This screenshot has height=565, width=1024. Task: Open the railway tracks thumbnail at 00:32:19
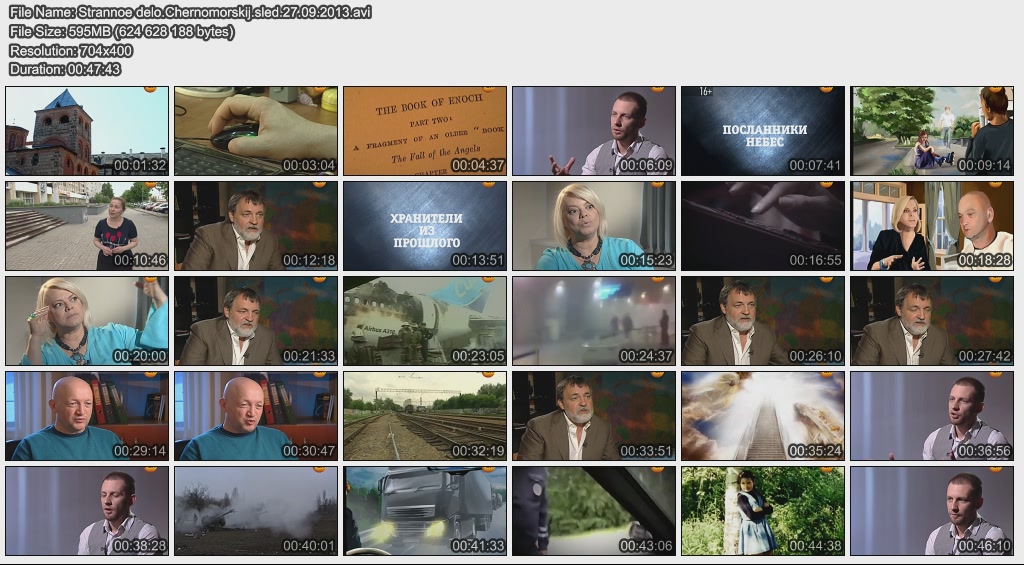424,415
